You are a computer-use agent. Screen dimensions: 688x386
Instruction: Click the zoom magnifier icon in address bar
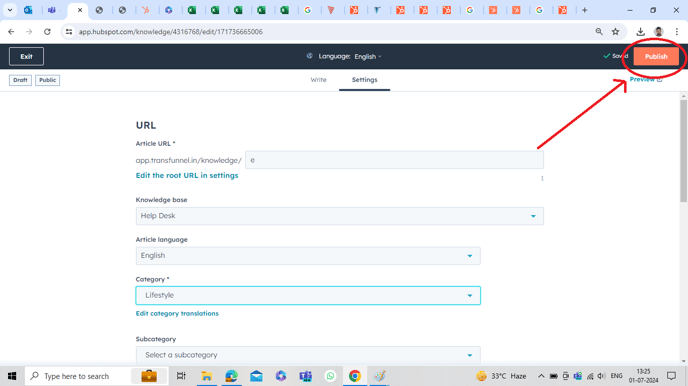coord(599,32)
